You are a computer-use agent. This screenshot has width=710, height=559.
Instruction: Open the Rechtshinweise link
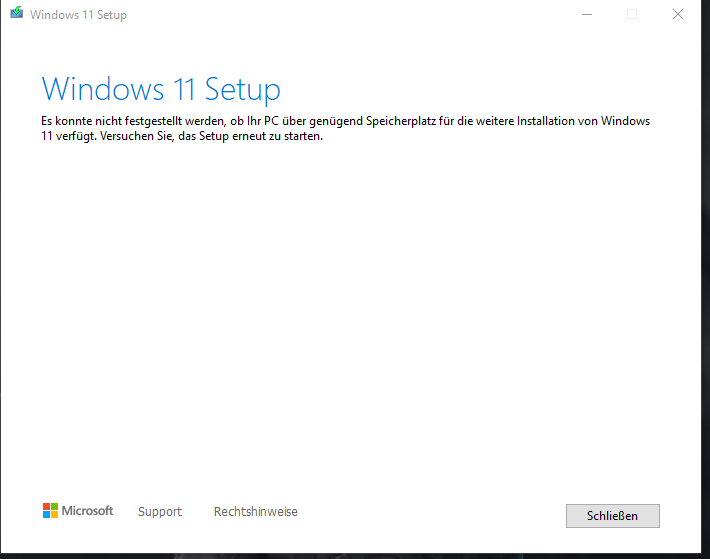point(256,511)
